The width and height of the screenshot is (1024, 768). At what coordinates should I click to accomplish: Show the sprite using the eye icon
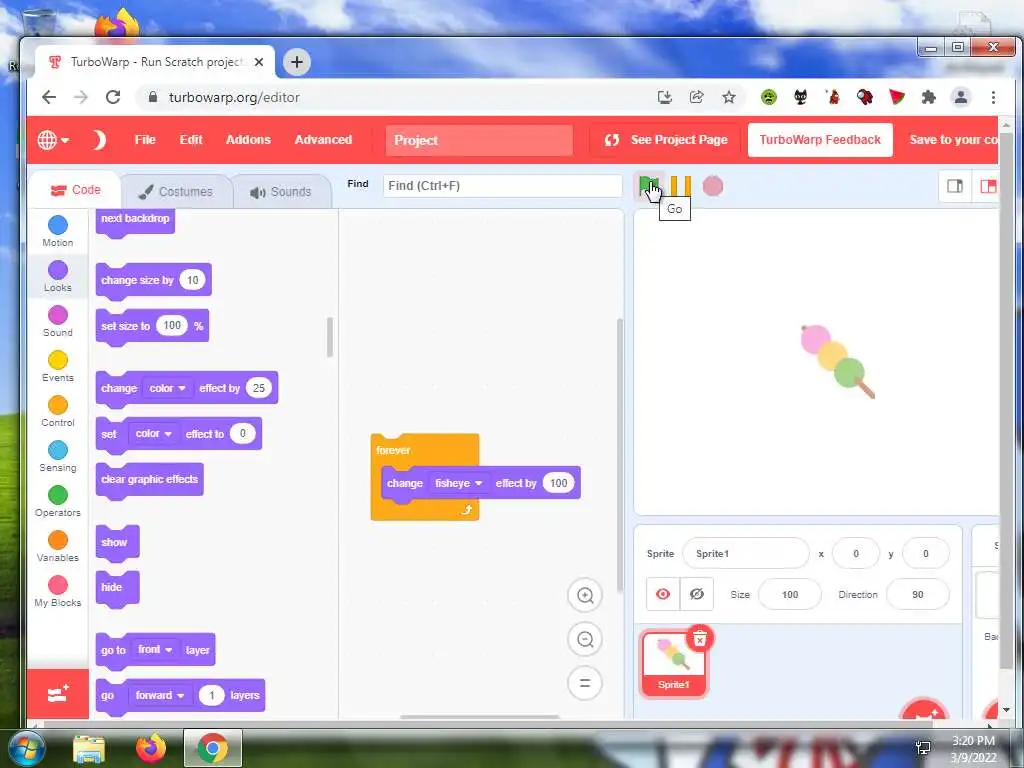[663, 594]
